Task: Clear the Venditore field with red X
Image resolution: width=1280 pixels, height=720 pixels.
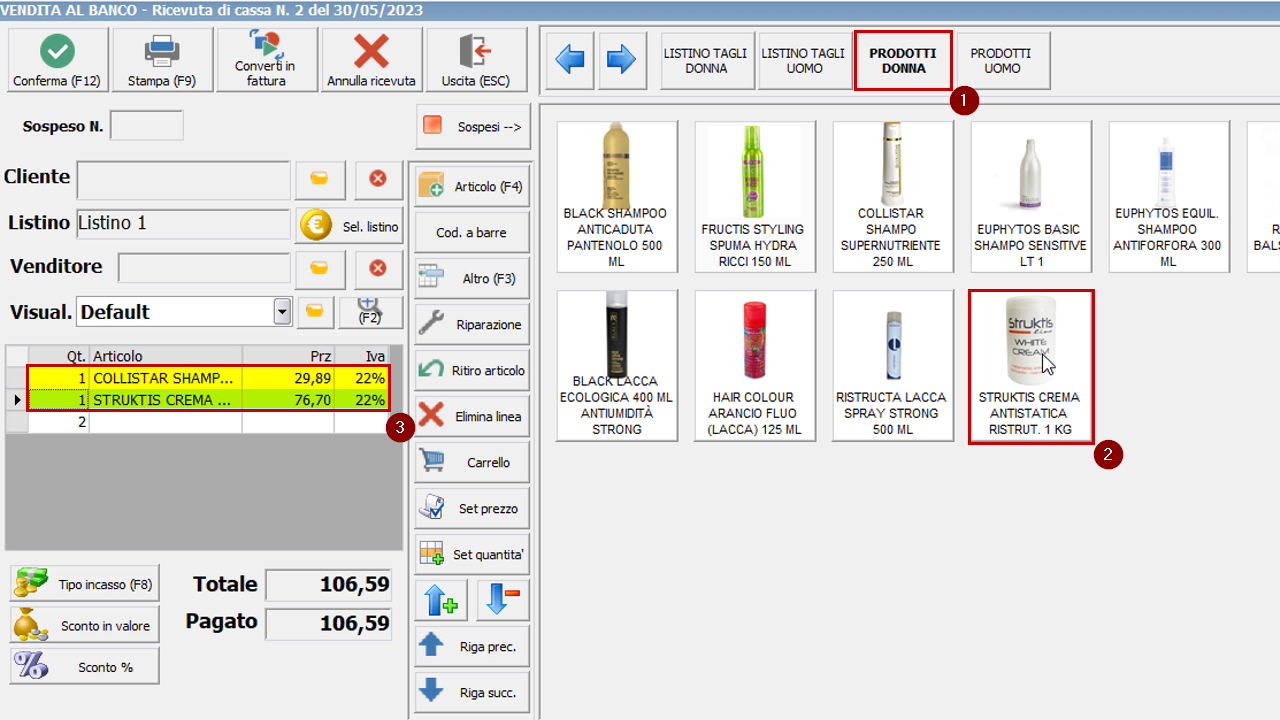Action: pos(378,269)
